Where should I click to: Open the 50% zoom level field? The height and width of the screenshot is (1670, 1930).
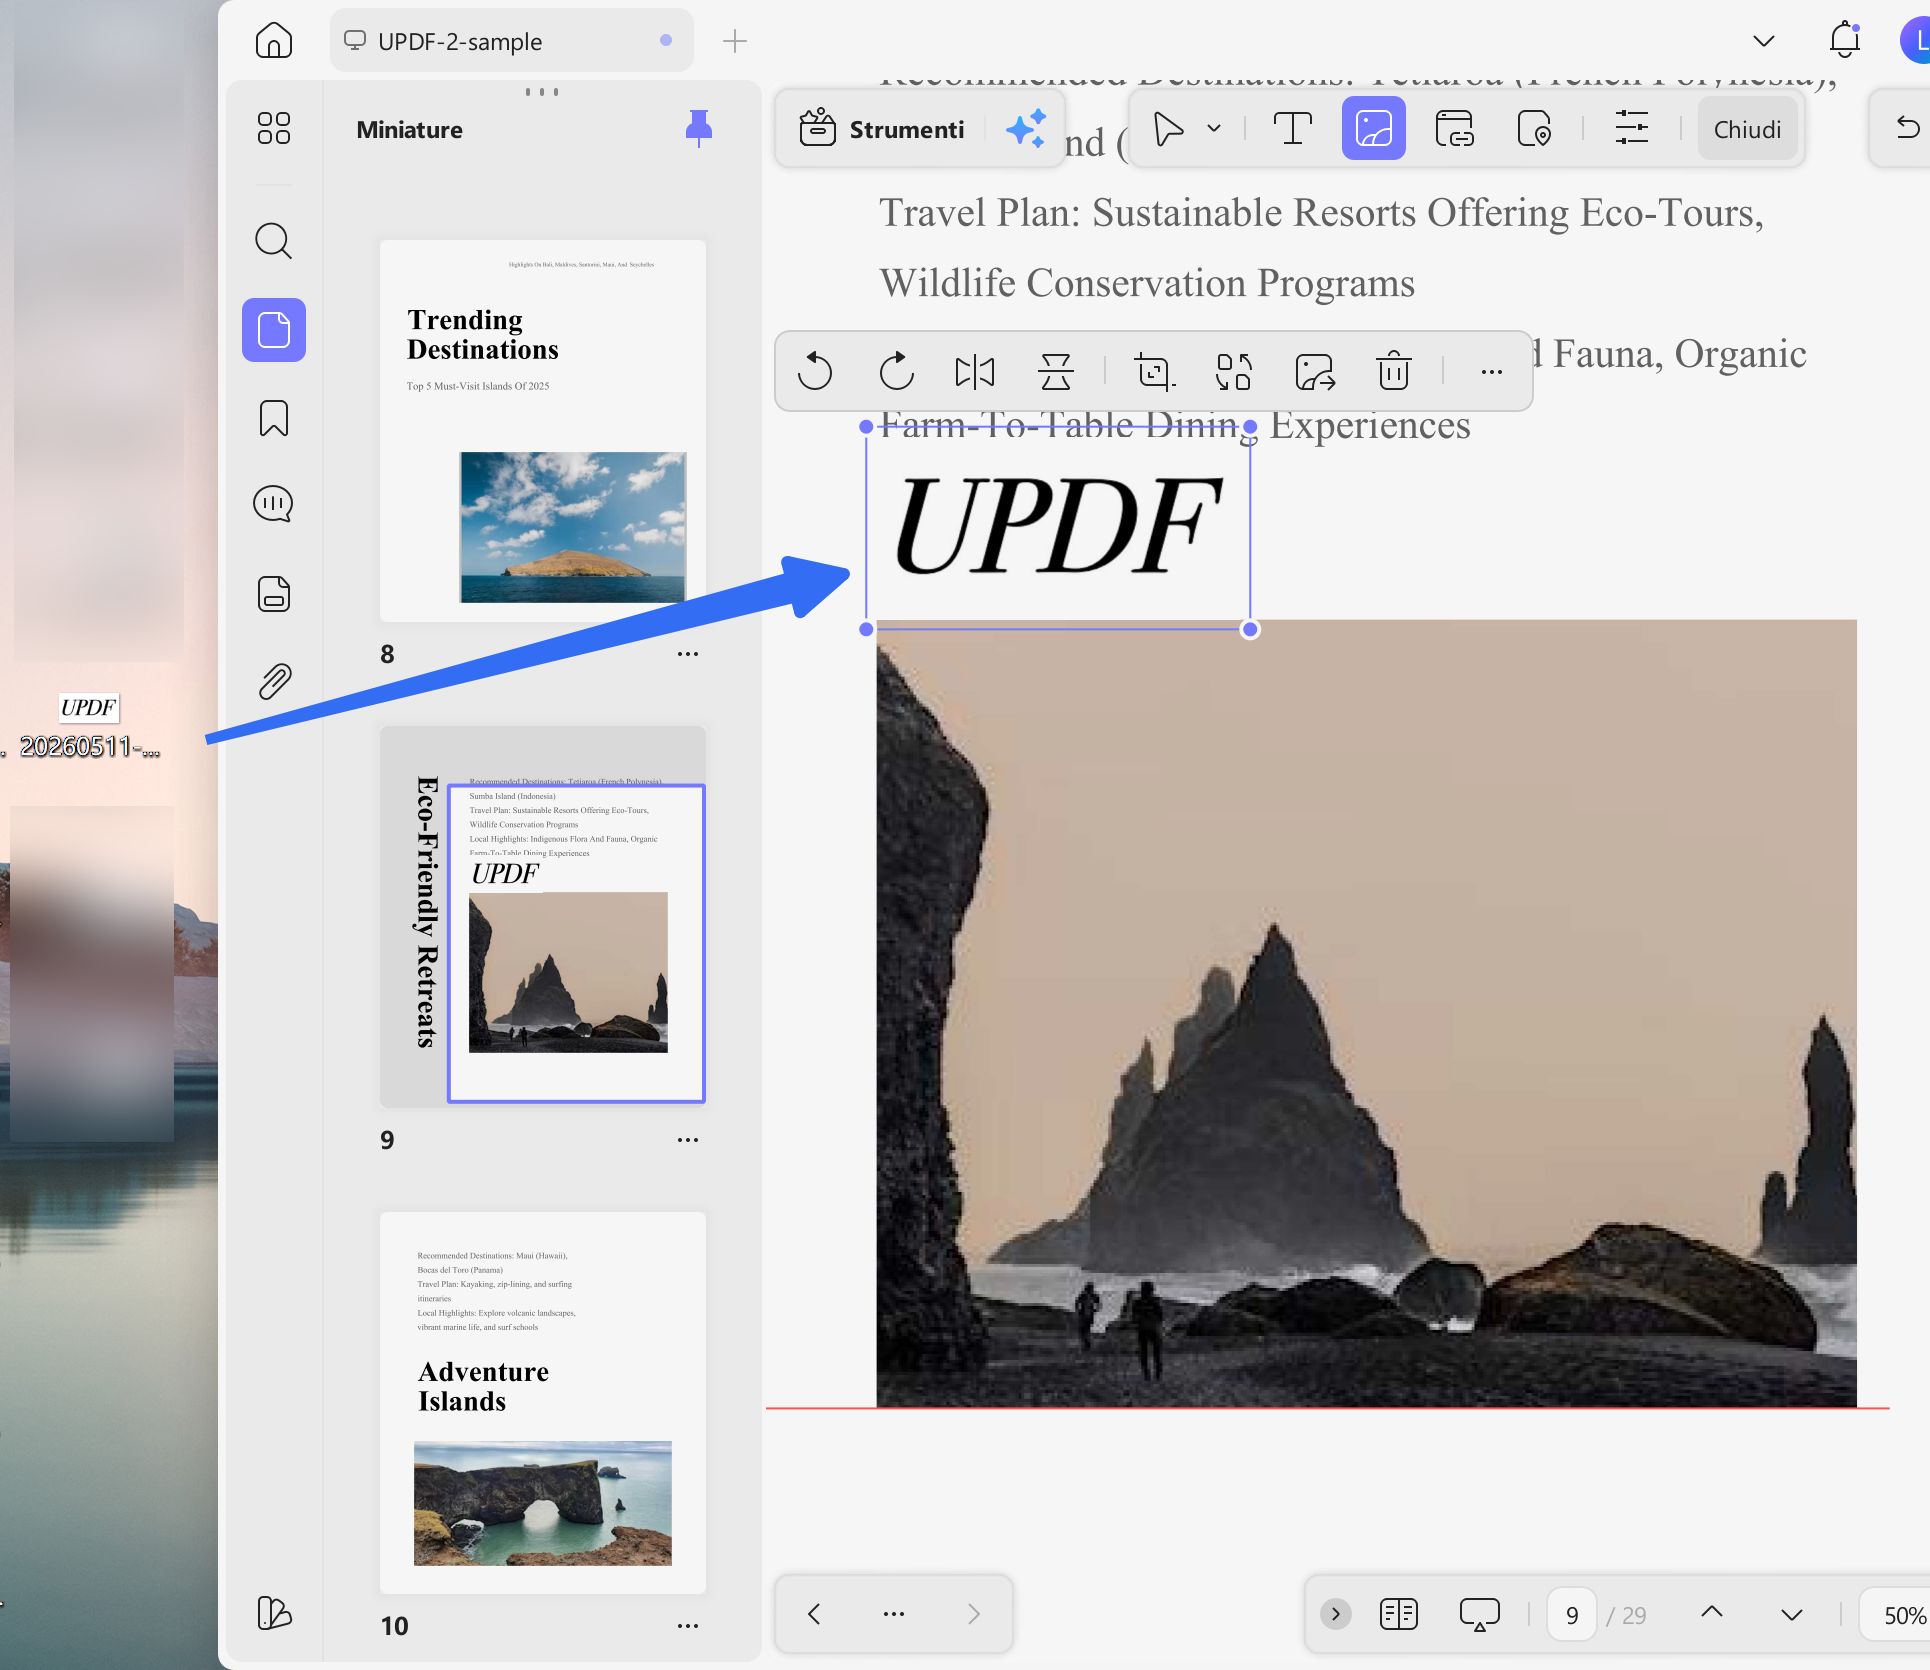[x=1895, y=1614]
